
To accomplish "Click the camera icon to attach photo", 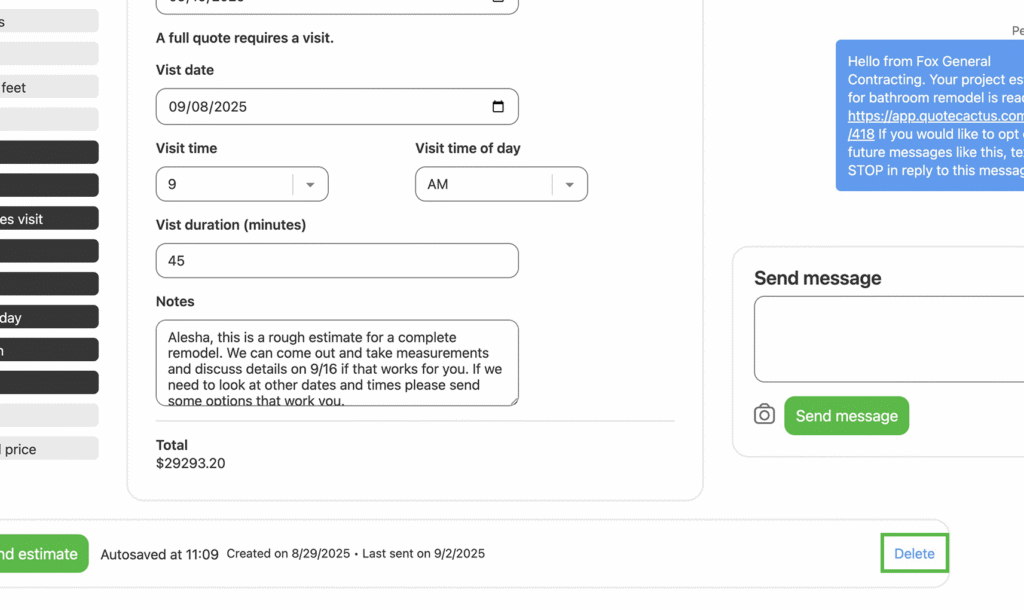I will tap(764, 414).
